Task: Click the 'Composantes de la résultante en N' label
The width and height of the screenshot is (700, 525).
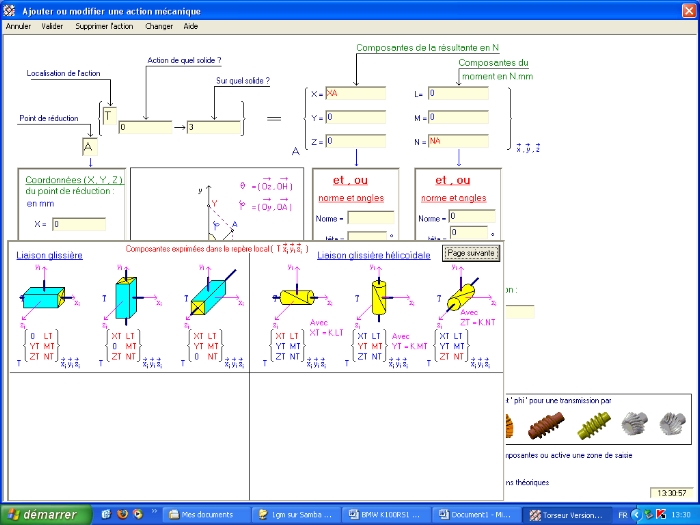Action: click(x=427, y=48)
